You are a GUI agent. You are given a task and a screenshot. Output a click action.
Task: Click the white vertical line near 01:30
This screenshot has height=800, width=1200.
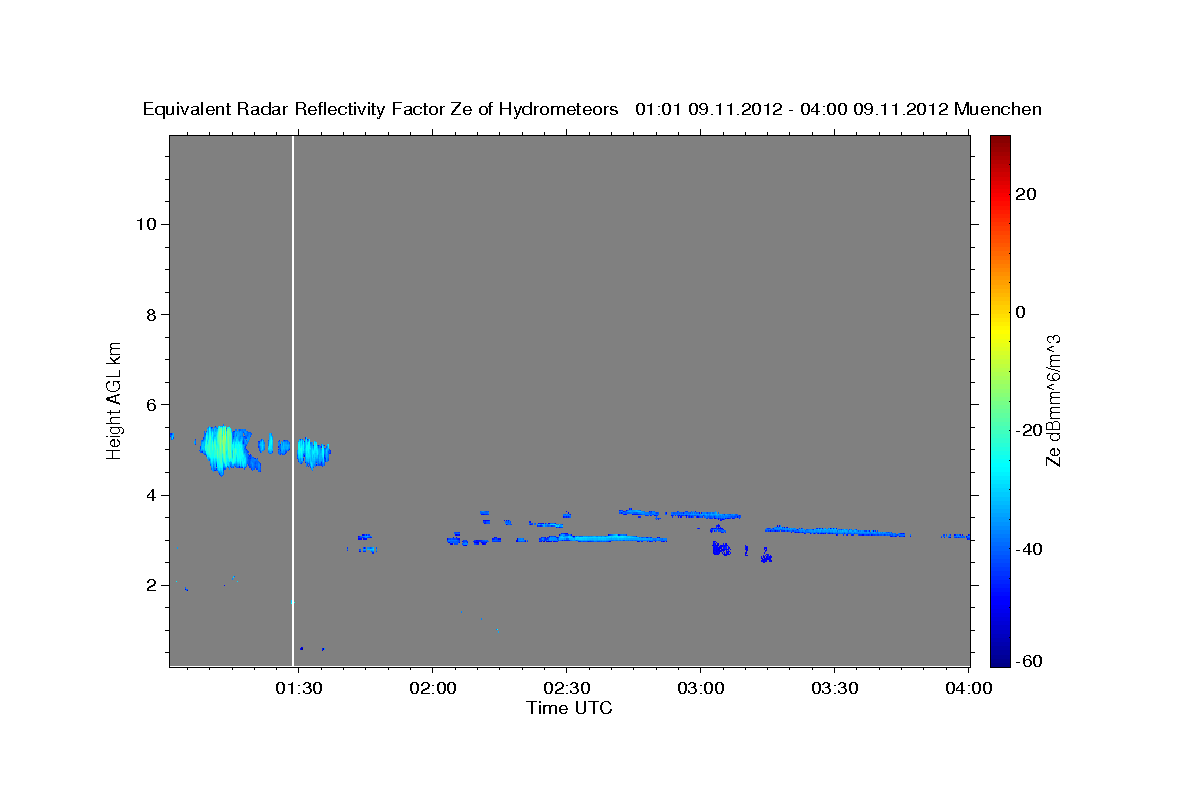pyautogui.click(x=293, y=400)
